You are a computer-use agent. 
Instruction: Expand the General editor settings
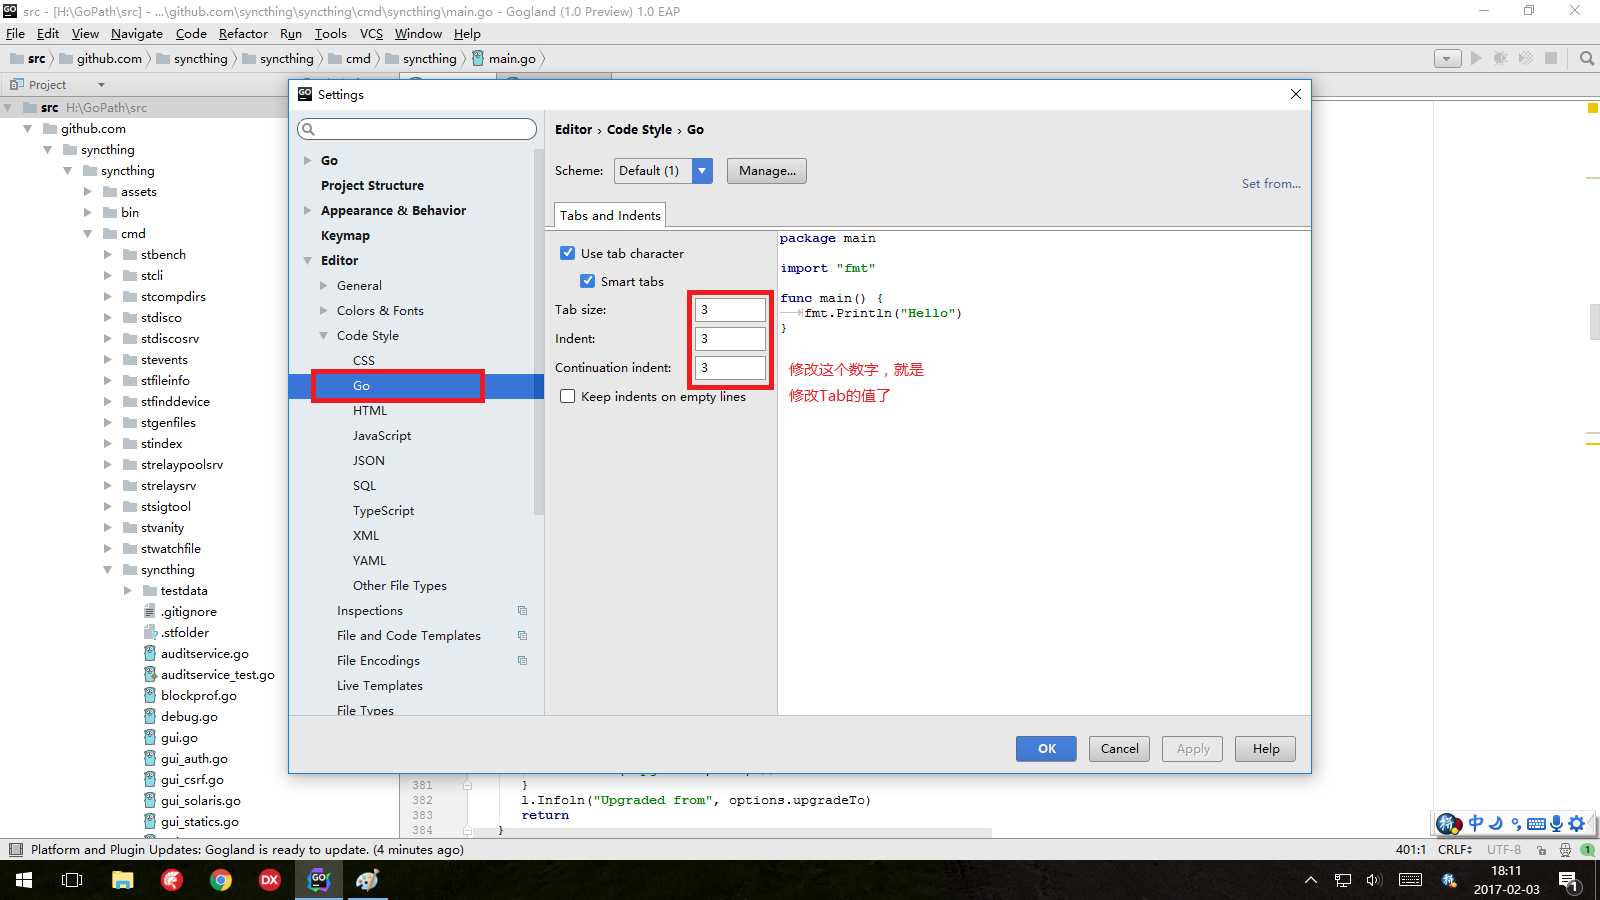(324, 285)
